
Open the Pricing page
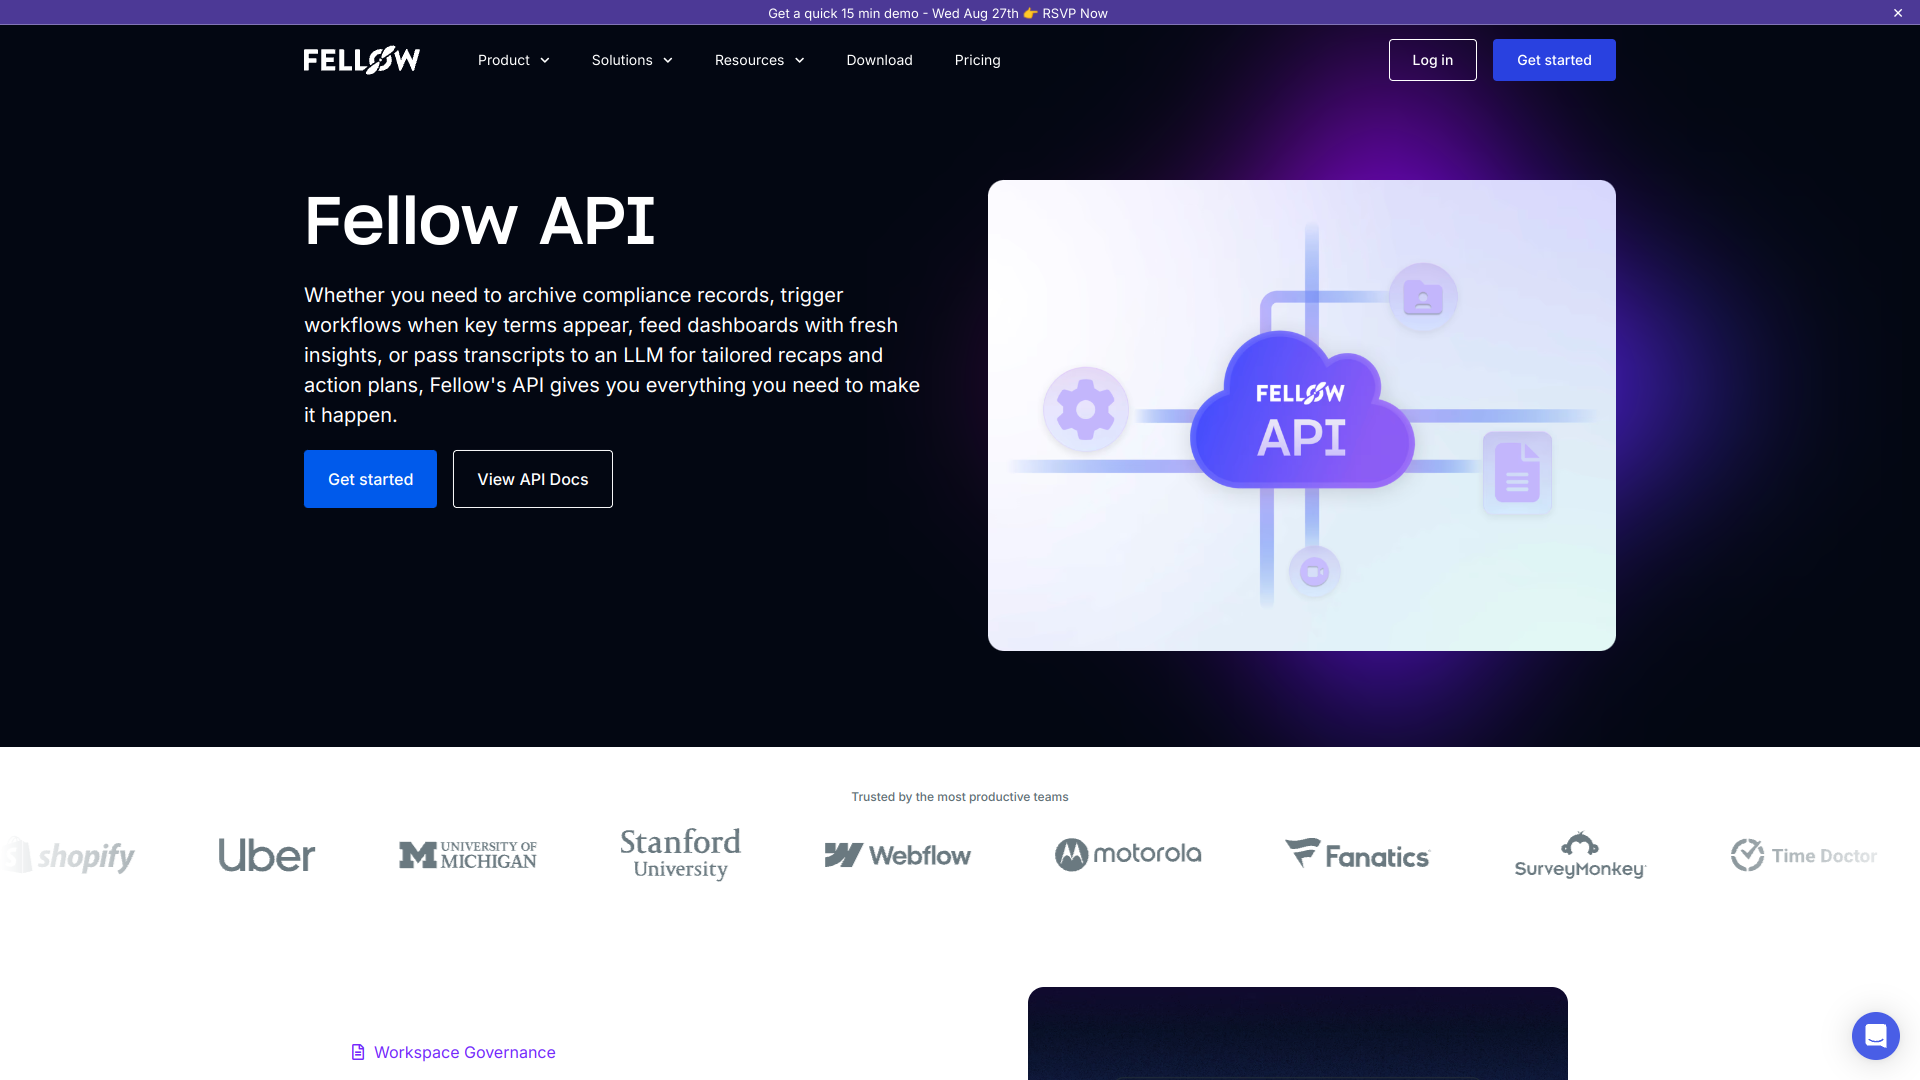(x=977, y=60)
